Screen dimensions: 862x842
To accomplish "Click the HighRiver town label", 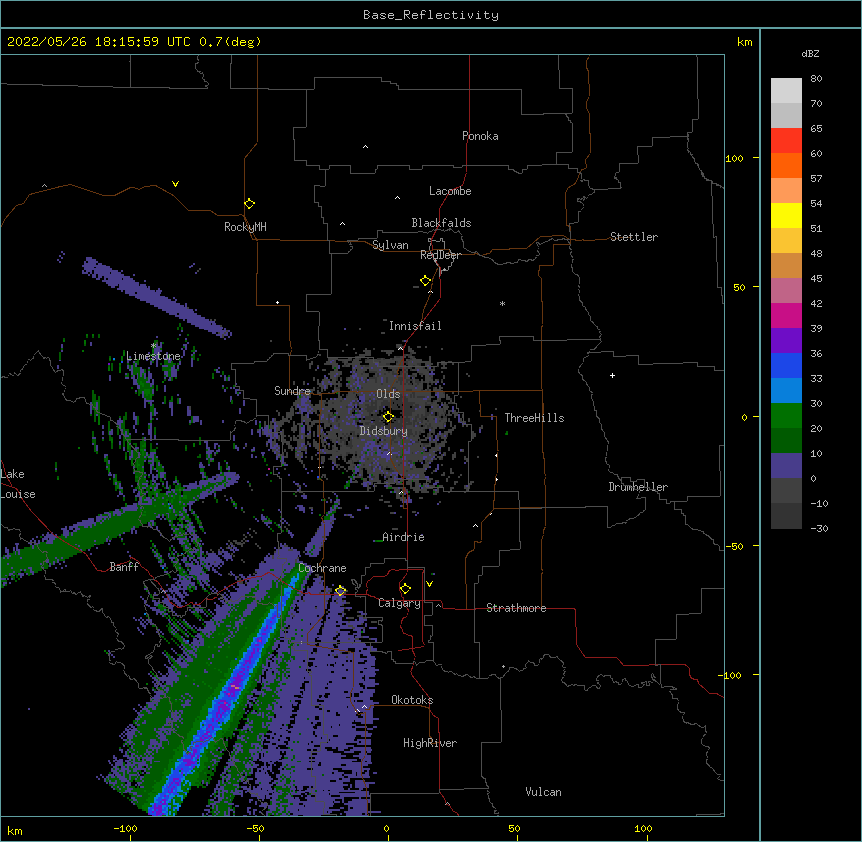I will tap(430, 743).
